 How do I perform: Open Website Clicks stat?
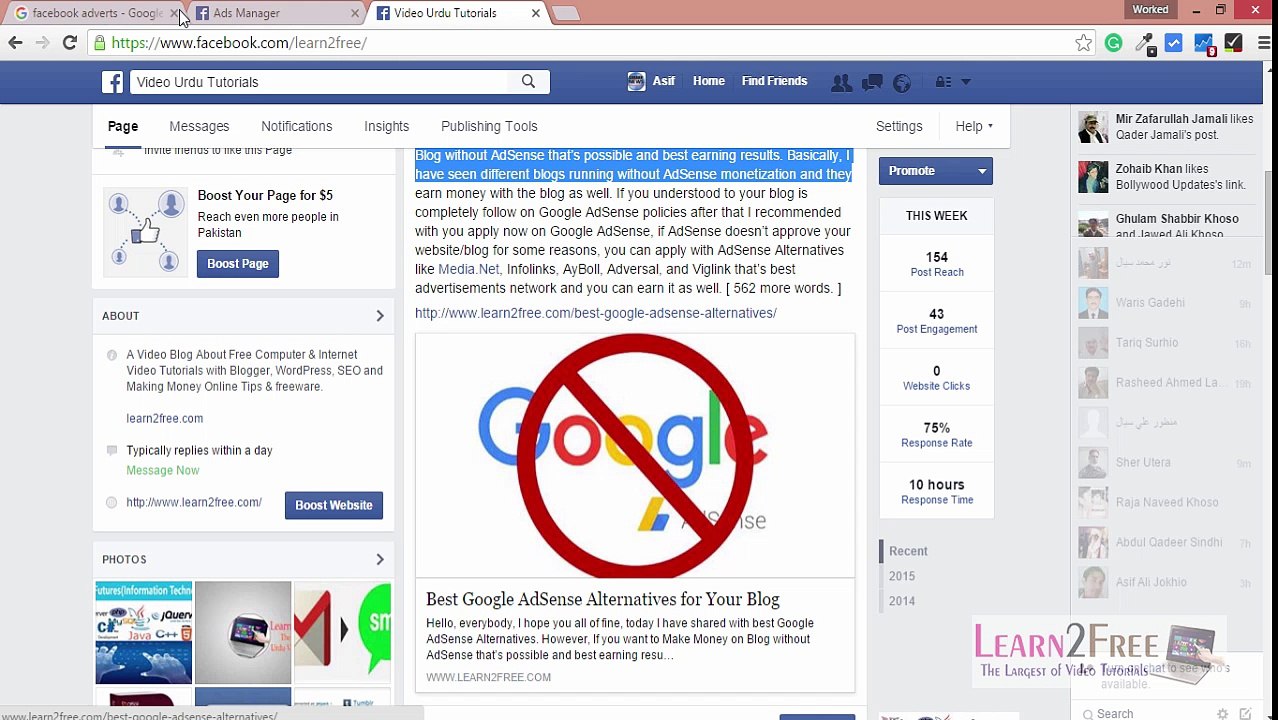pos(937,378)
